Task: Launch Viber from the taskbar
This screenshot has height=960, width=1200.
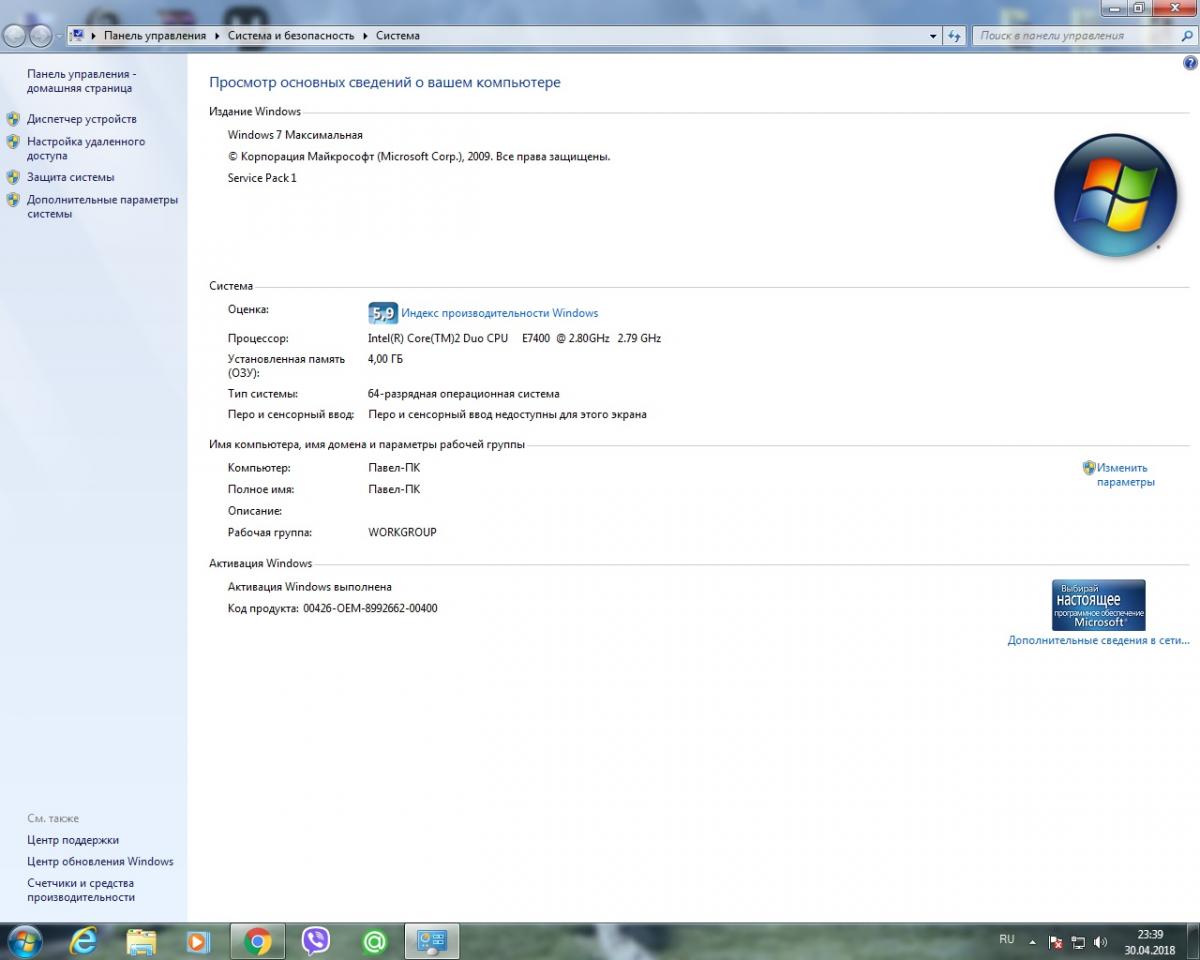Action: (316, 941)
